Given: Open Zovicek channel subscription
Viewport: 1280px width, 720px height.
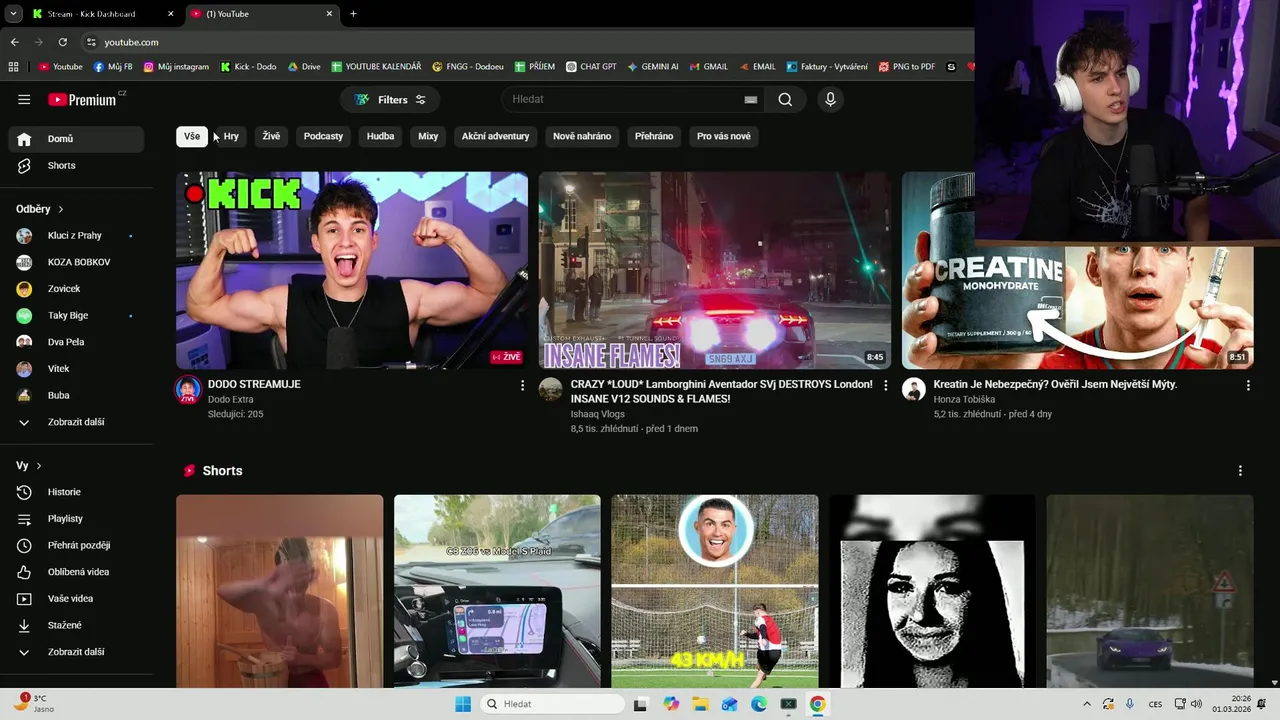Looking at the screenshot, I should coord(76,289).
